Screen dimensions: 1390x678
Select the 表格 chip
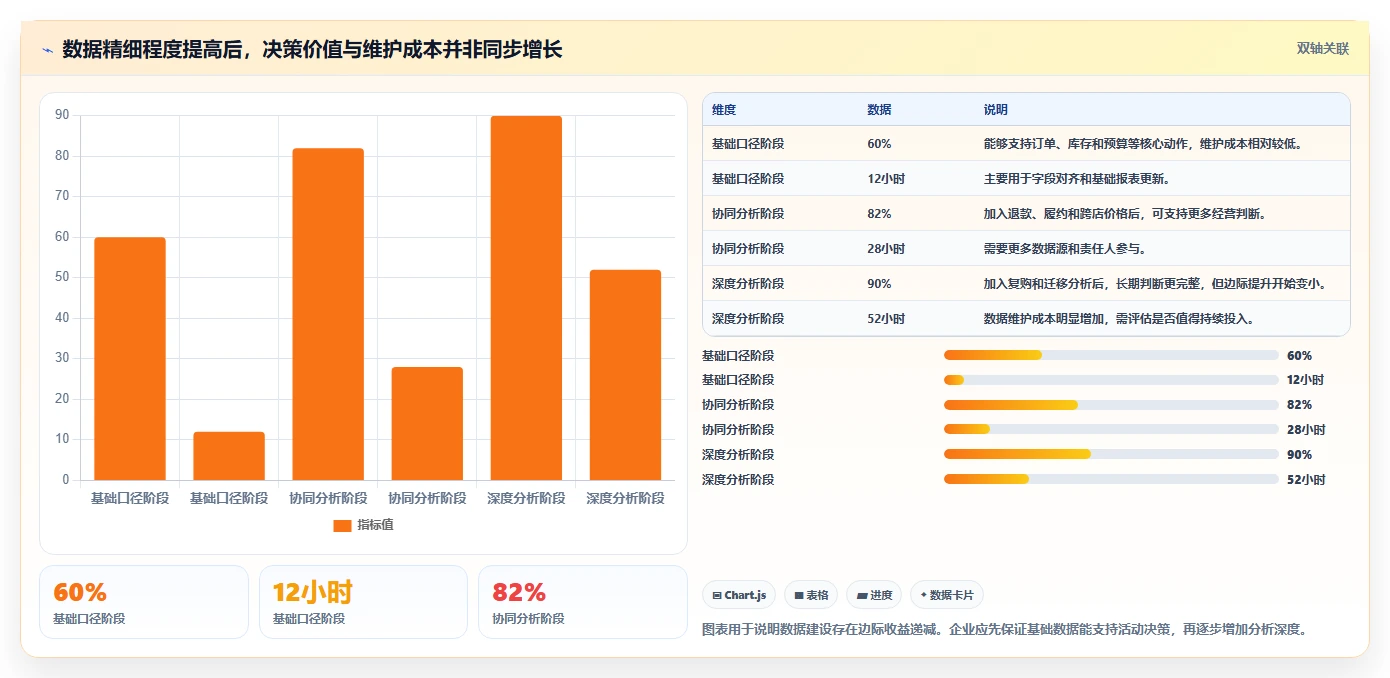(x=811, y=595)
